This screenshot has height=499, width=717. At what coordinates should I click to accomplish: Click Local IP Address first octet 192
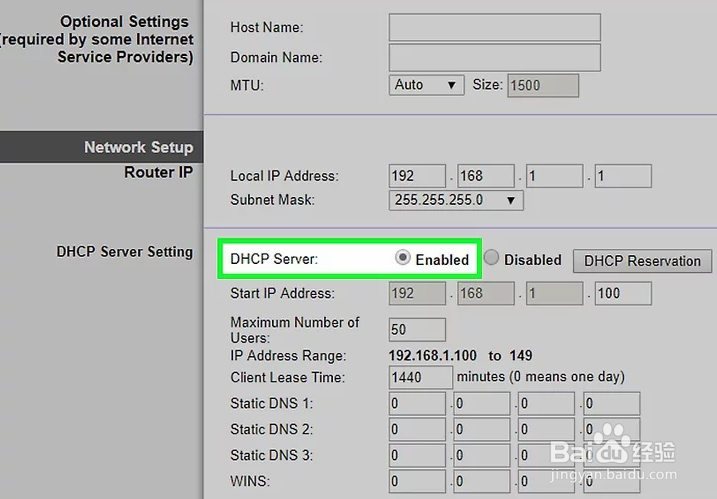(417, 176)
